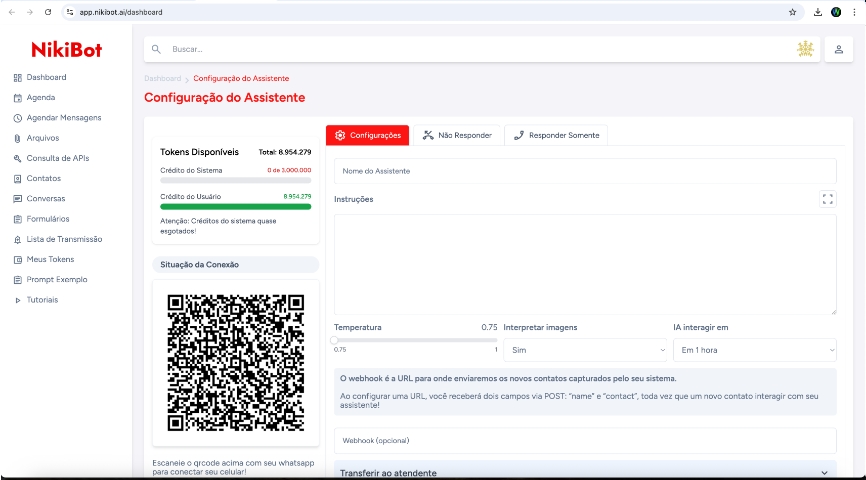Image resolution: width=866 pixels, height=480 pixels.
Task: Click the Agendar Mensagens clock icon
Action: tap(17, 118)
